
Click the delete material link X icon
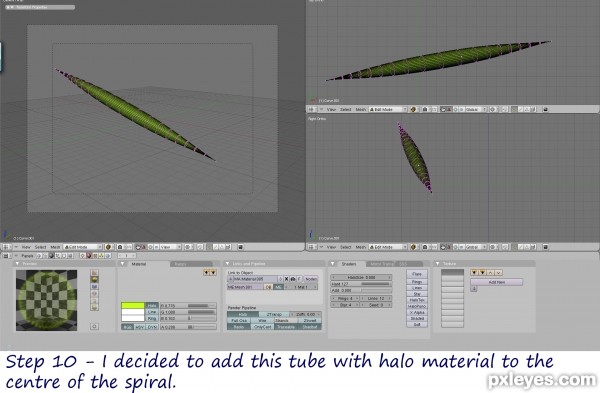point(287,279)
